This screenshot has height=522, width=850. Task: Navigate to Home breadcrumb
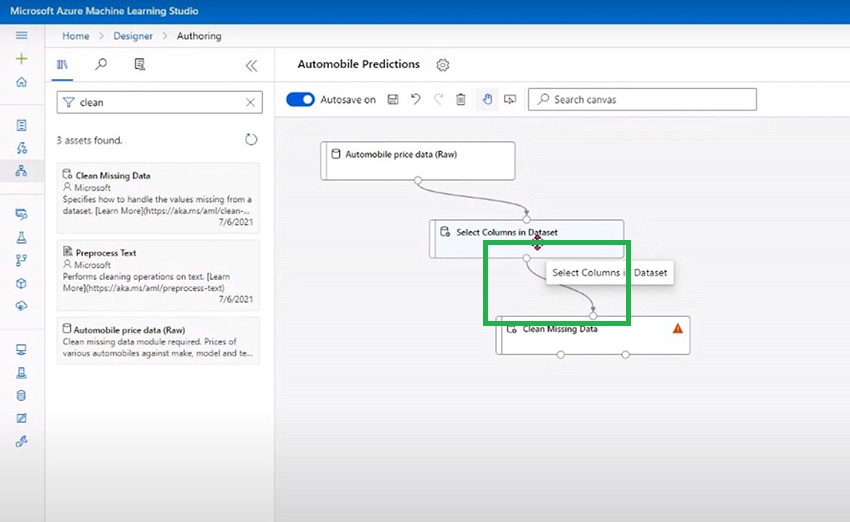click(x=76, y=36)
